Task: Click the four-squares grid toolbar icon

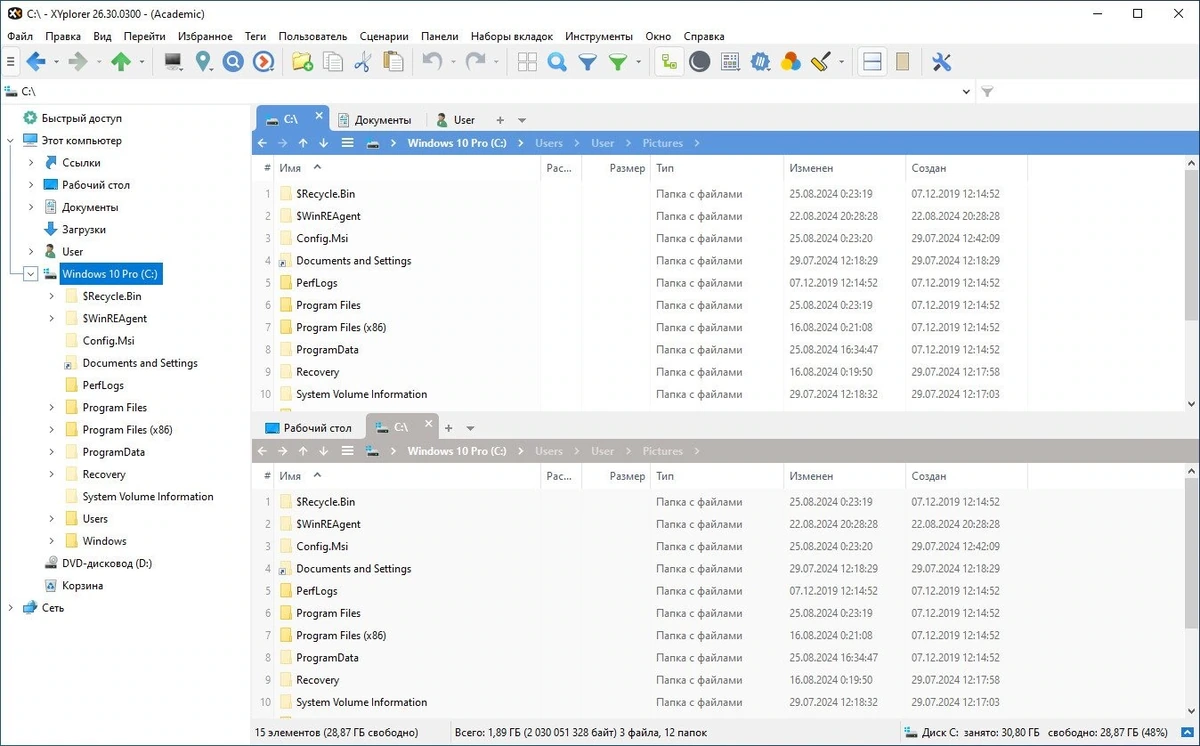Action: coord(527,62)
